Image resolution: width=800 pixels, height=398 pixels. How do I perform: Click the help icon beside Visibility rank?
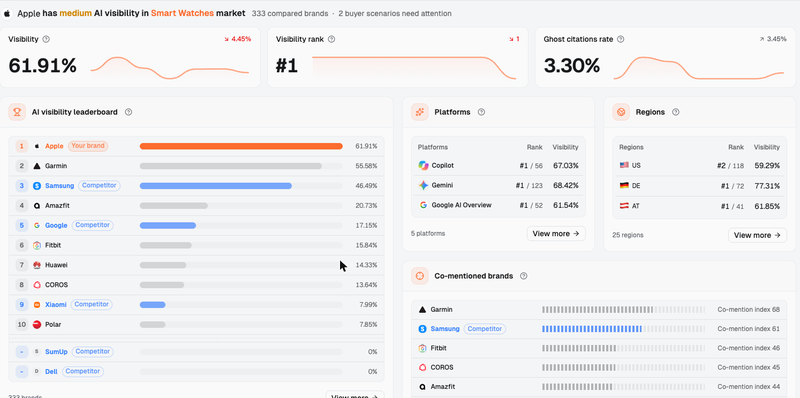(332, 39)
